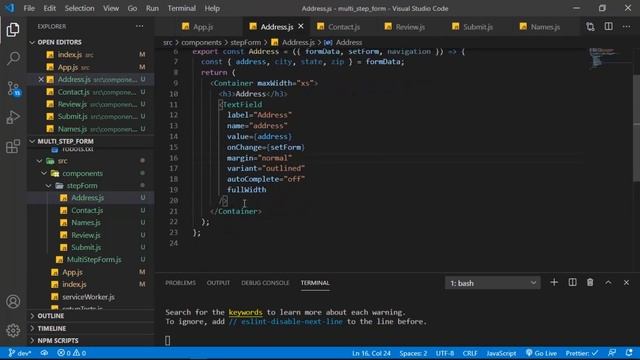Open the Terminal menu

(x=182, y=8)
